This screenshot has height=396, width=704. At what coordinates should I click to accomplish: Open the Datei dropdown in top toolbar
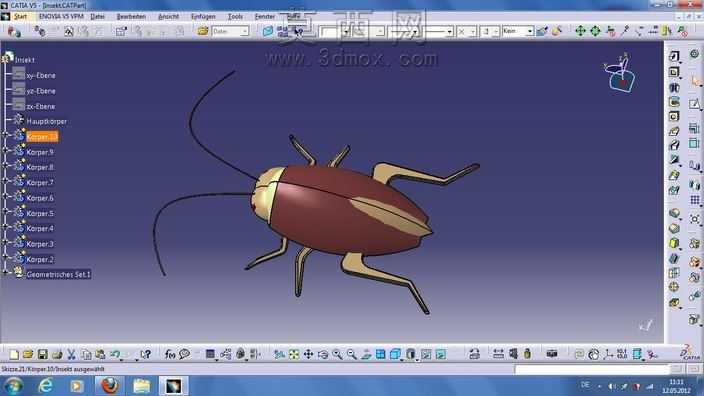(x=244, y=31)
